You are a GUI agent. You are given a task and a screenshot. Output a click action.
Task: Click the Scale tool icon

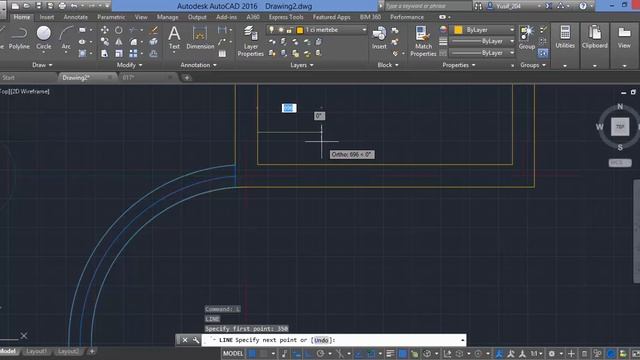(119, 53)
